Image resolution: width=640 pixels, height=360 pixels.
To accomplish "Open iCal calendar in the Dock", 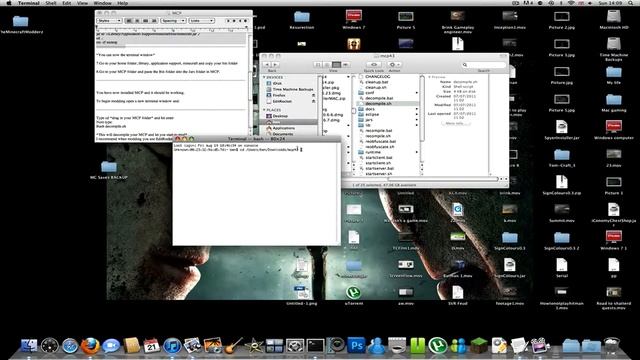I will click(x=151, y=346).
